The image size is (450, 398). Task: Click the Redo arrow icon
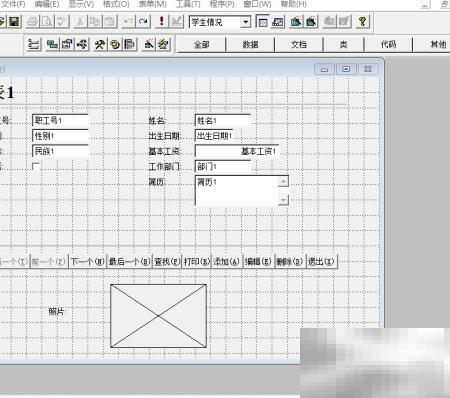143,22
